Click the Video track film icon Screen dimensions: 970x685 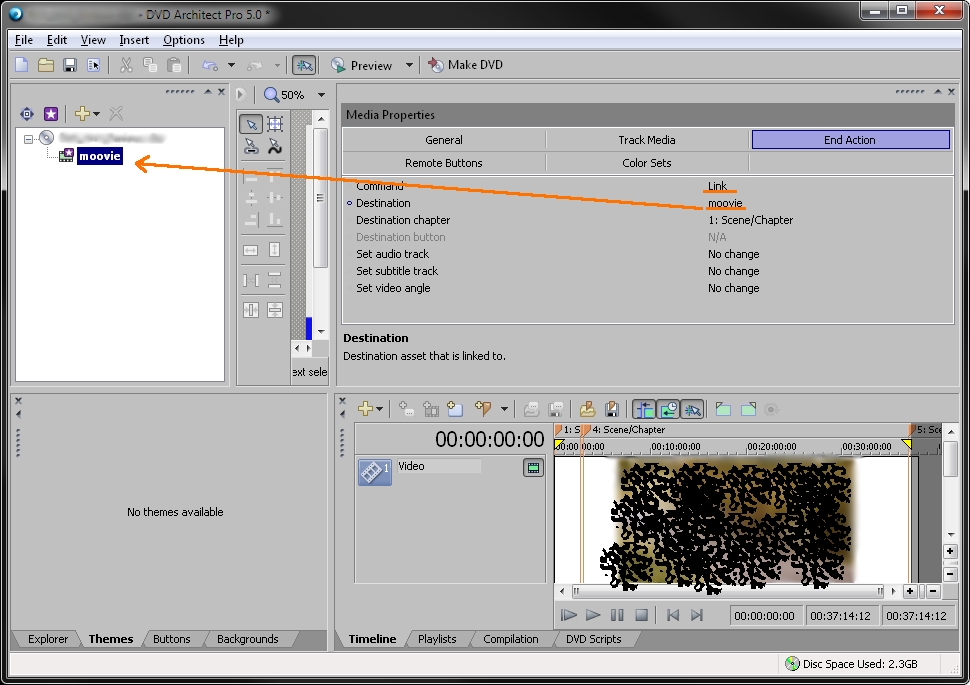374,472
